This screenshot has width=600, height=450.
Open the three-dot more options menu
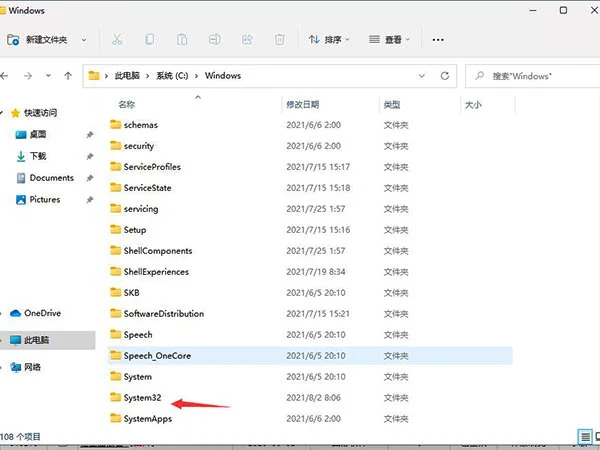[438, 40]
